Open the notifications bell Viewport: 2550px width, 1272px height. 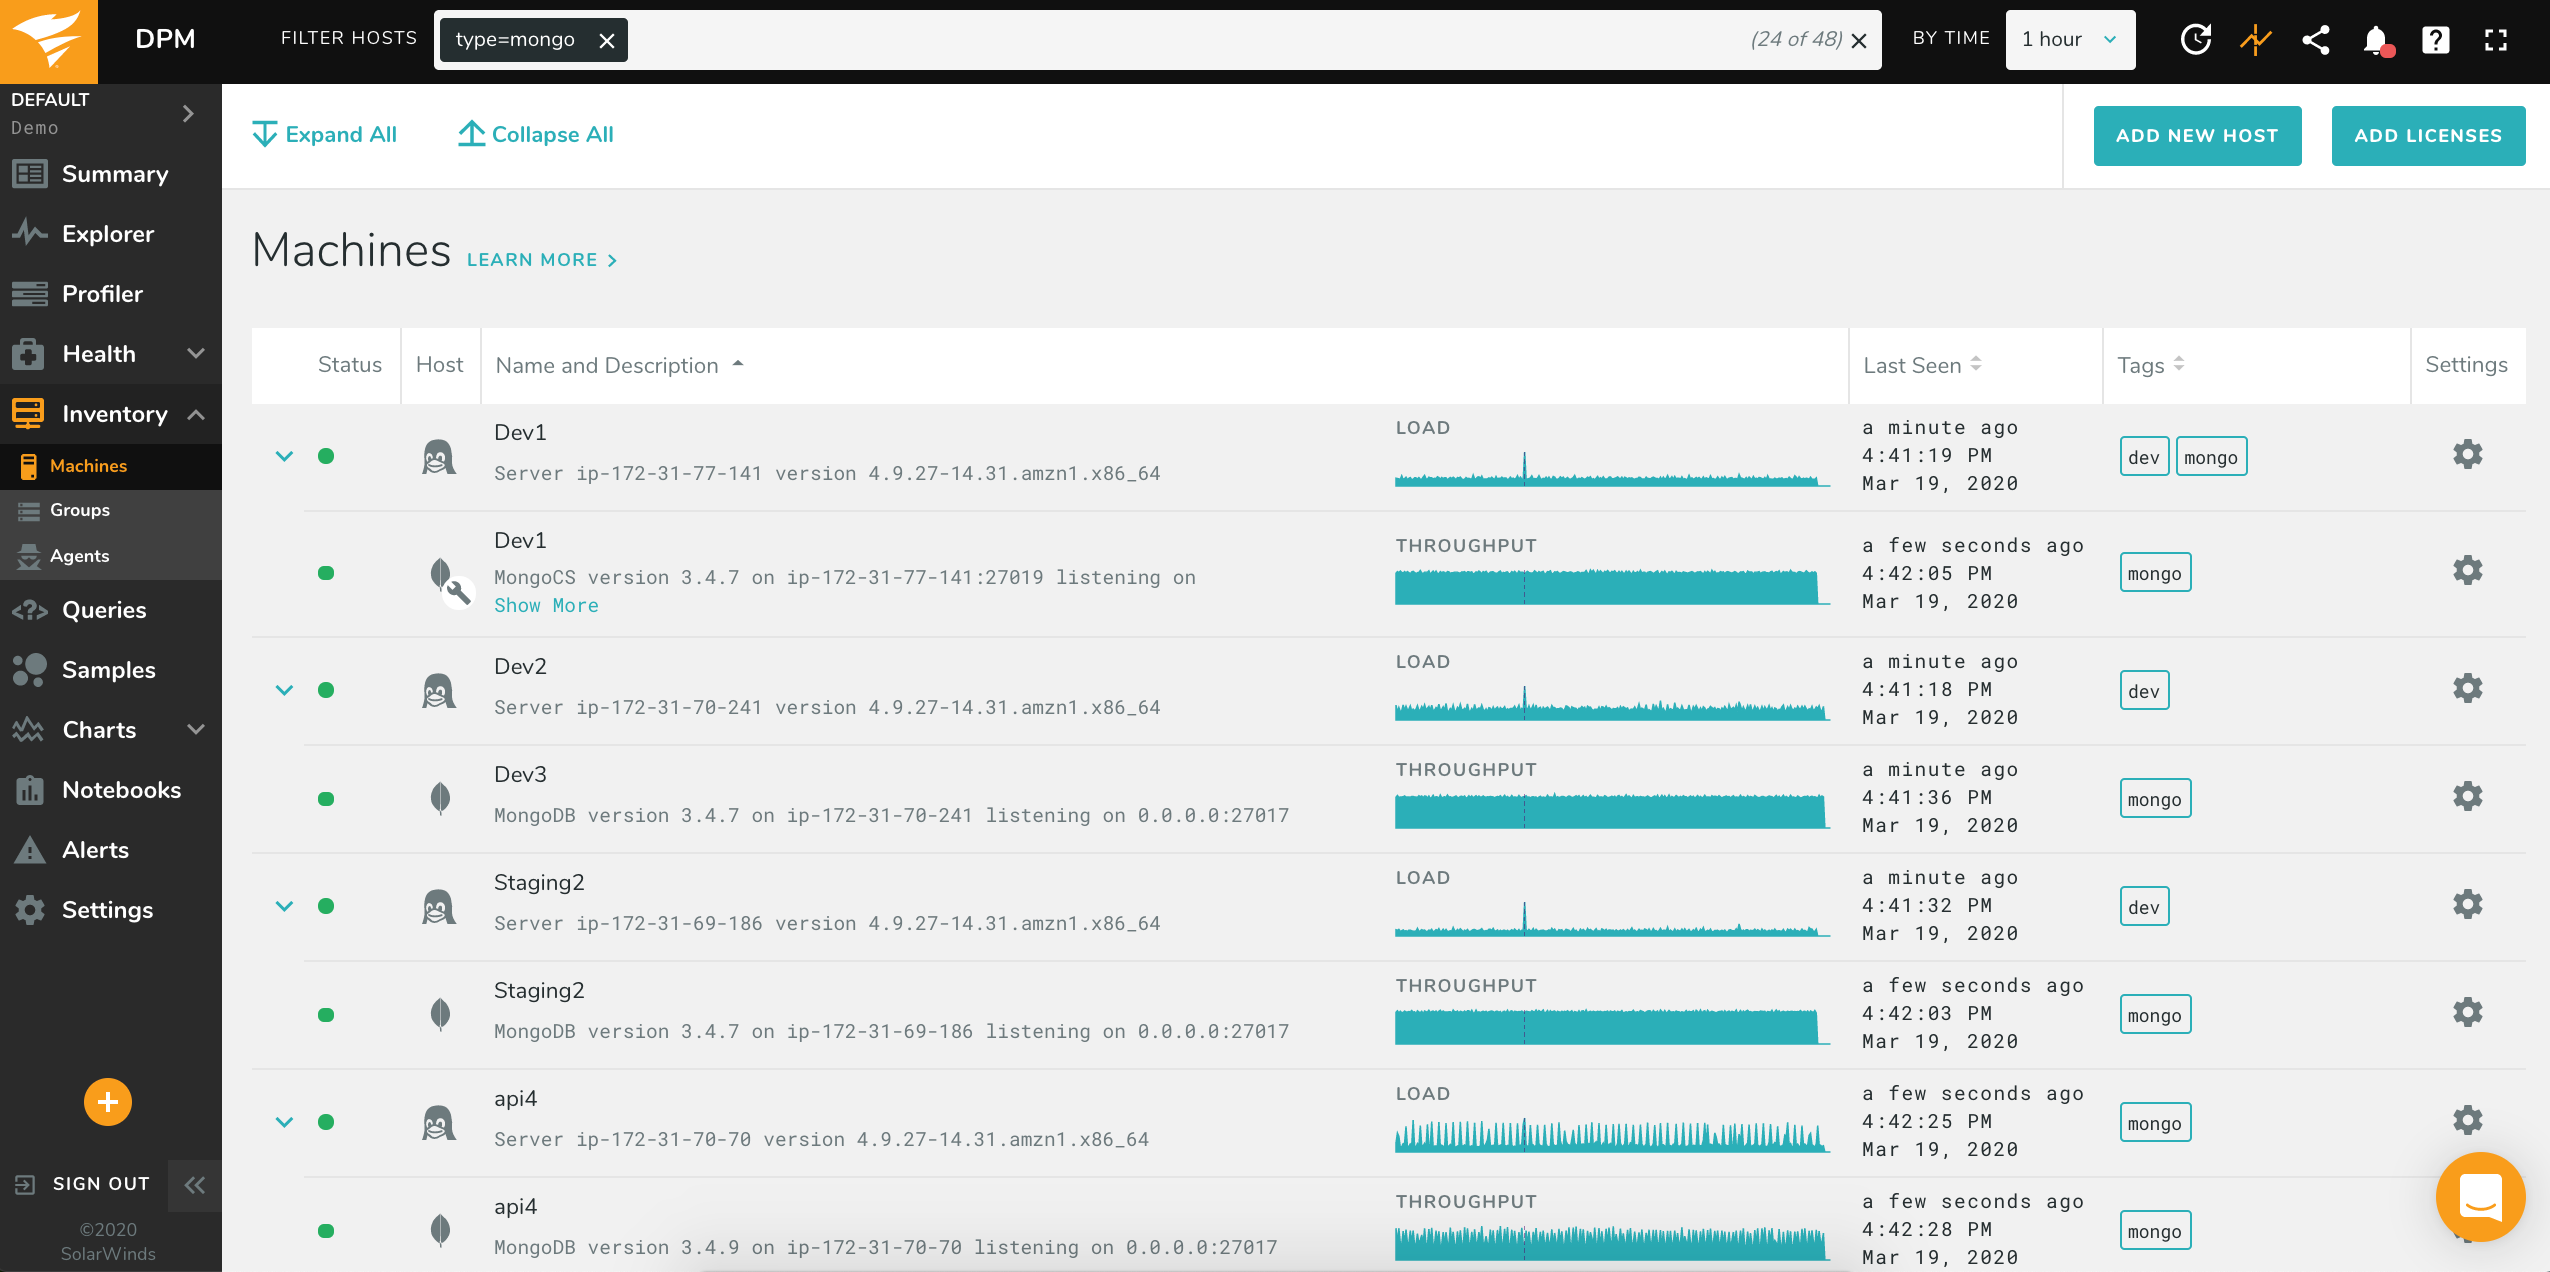tap(2376, 40)
